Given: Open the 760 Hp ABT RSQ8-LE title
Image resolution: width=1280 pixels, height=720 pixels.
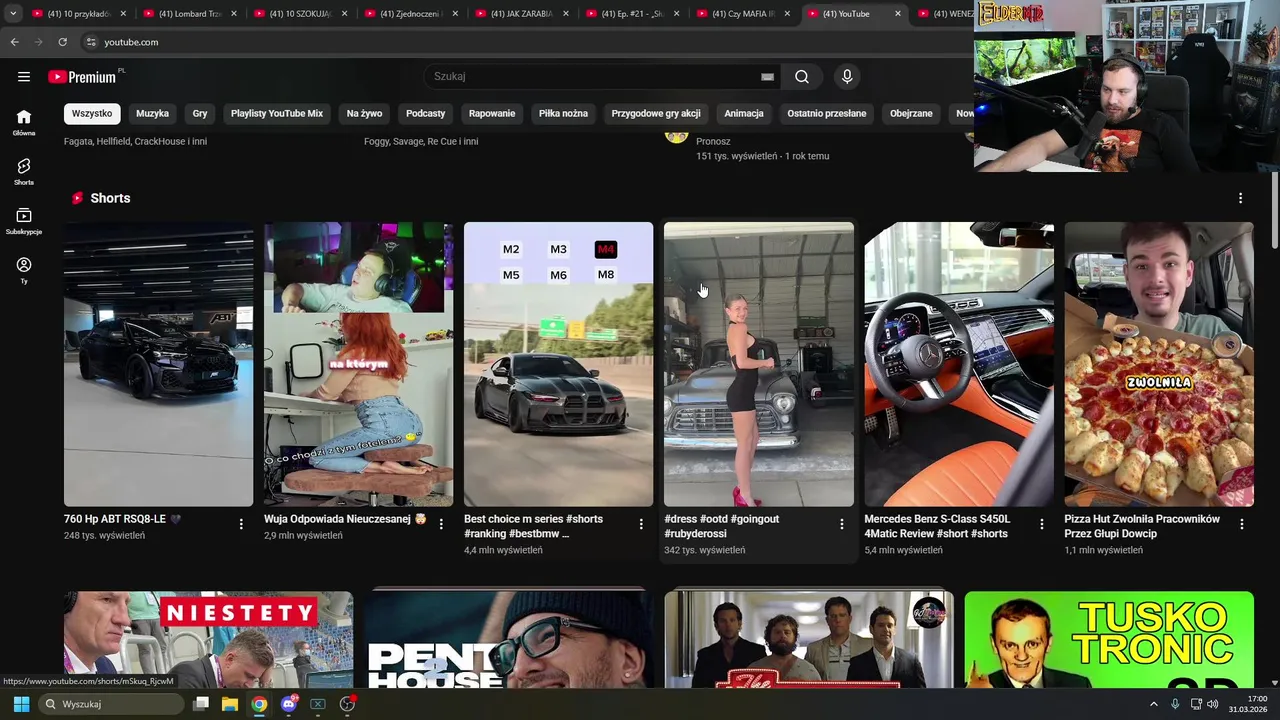Looking at the screenshot, I should click(x=123, y=519).
